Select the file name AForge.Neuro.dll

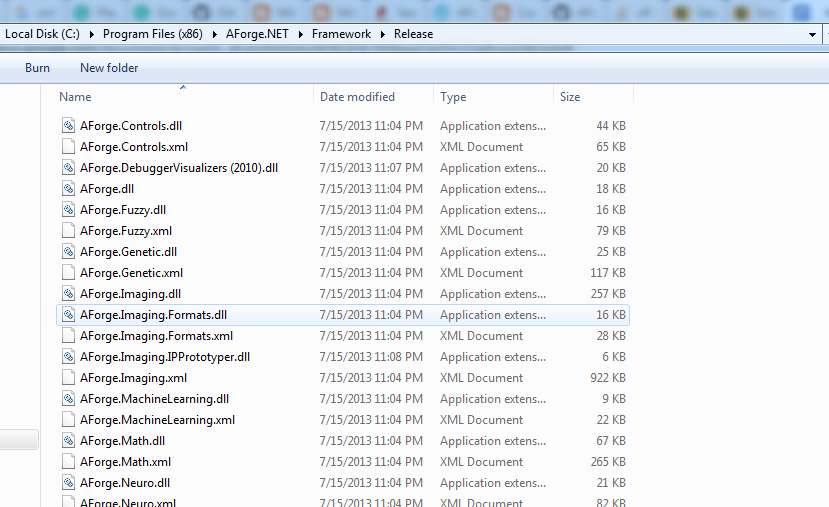125,483
